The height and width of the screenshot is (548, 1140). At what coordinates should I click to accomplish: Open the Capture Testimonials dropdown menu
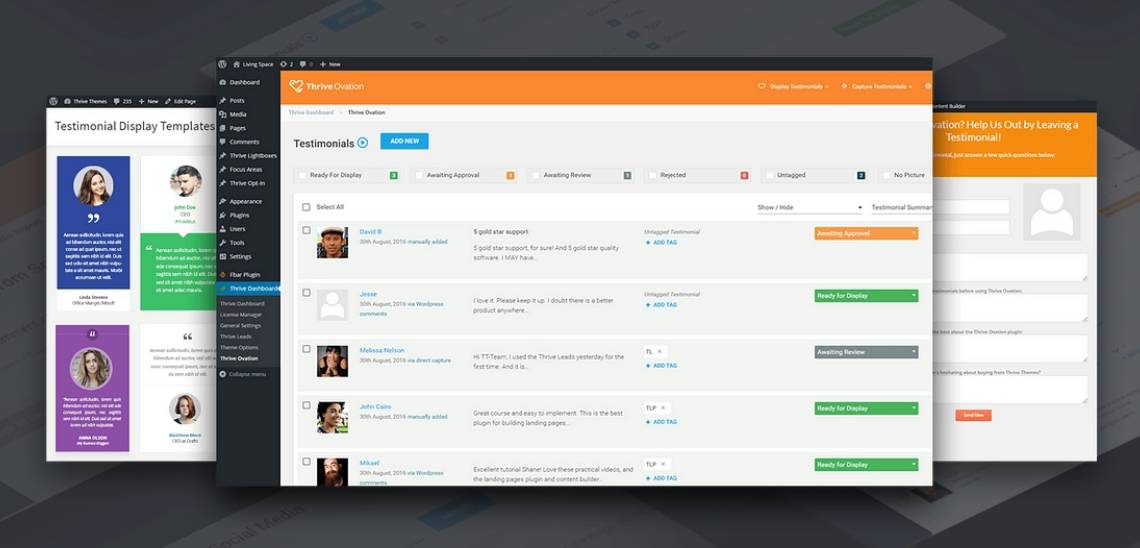[877, 86]
